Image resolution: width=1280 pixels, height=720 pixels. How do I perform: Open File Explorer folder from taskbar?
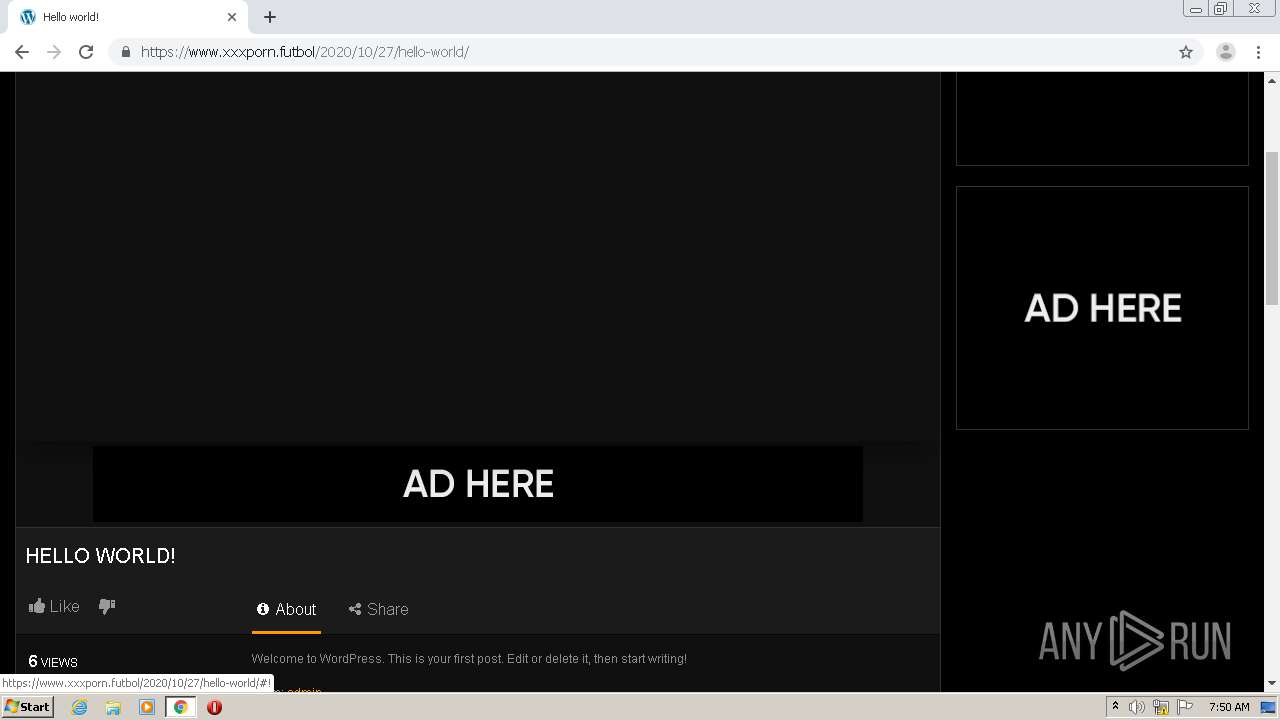113,707
